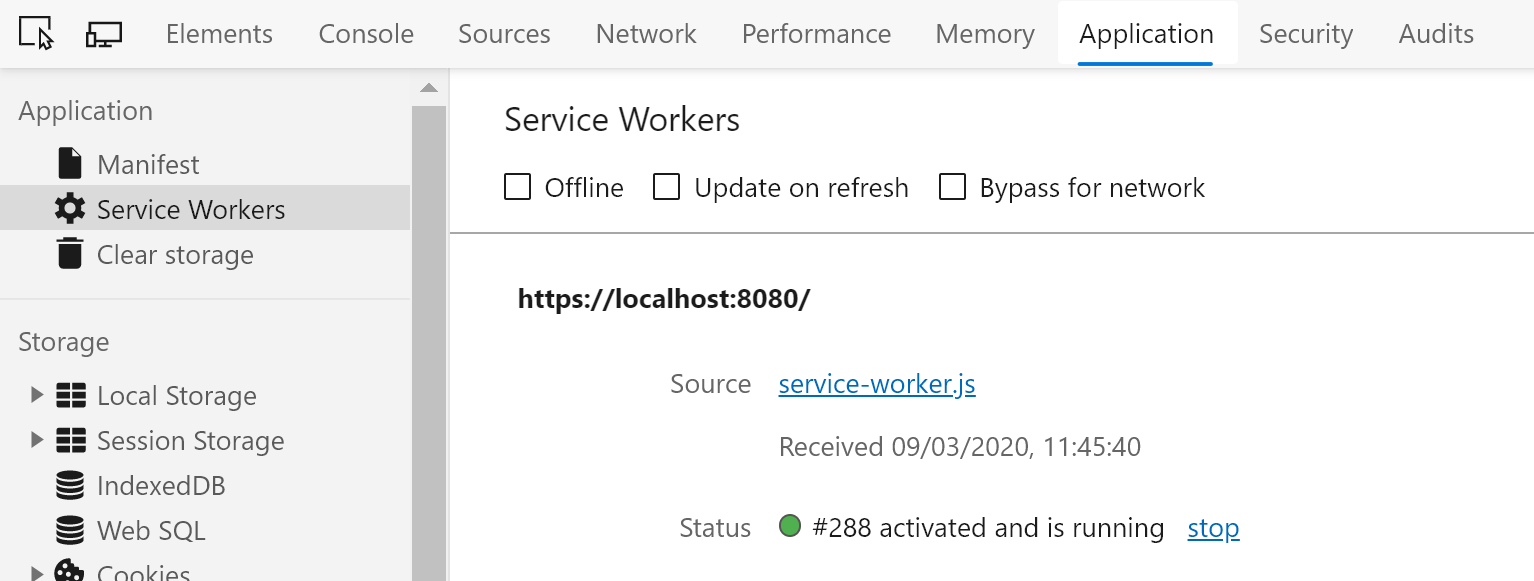Open Clear storage settings
The width and height of the screenshot is (1534, 581).
[176, 254]
